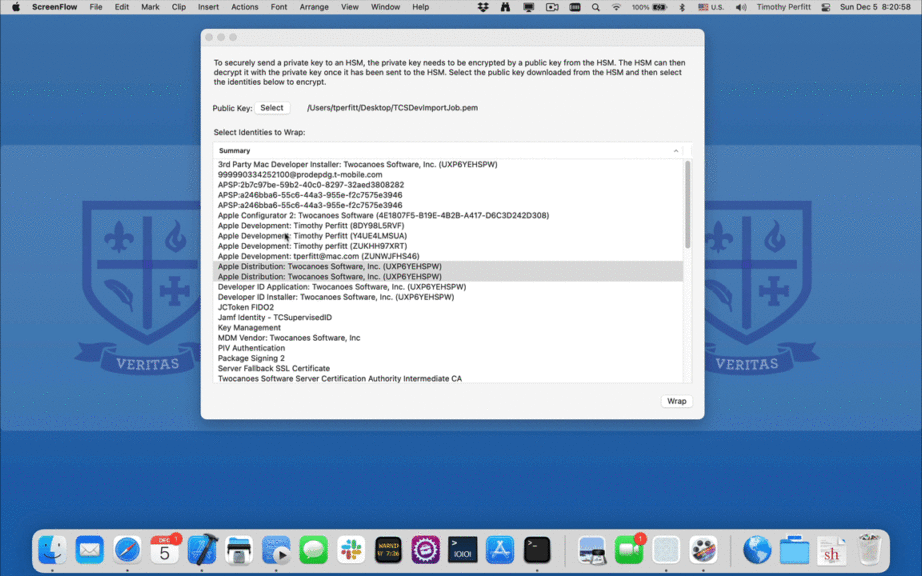
Task: Select the JCToken FIDO2 identity
Action: [x=449, y=307]
